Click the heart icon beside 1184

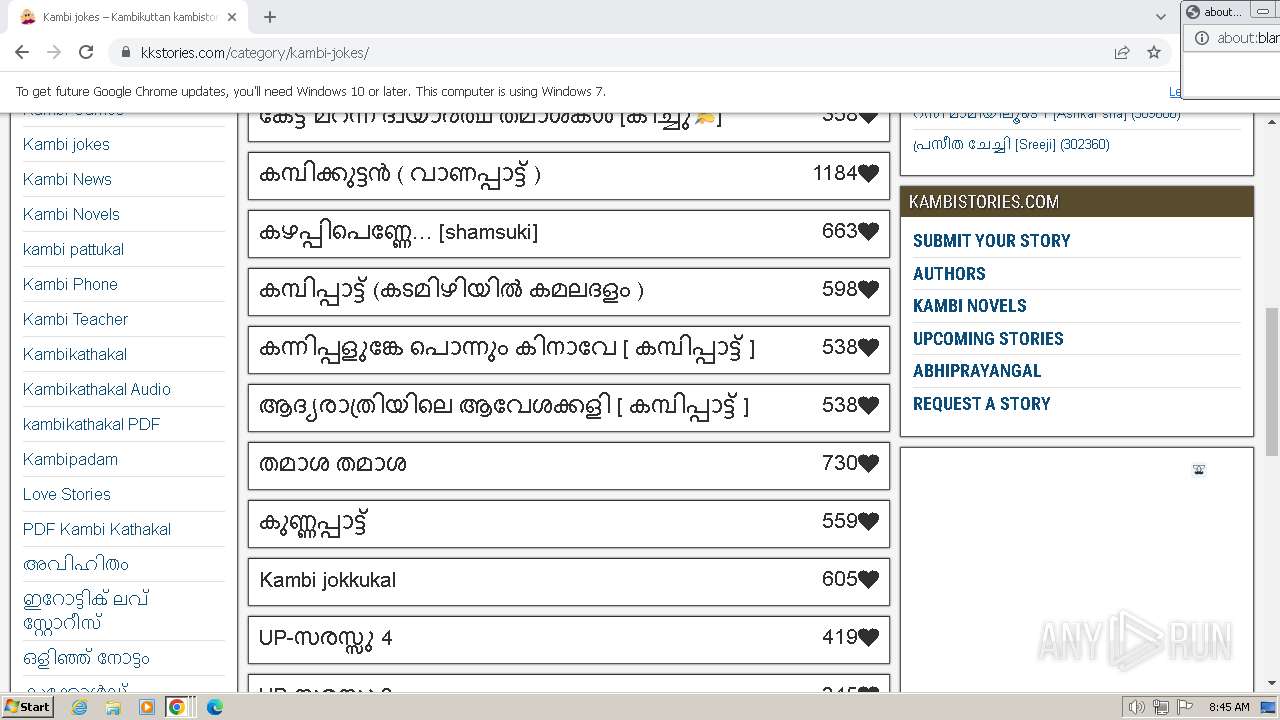[x=868, y=174]
